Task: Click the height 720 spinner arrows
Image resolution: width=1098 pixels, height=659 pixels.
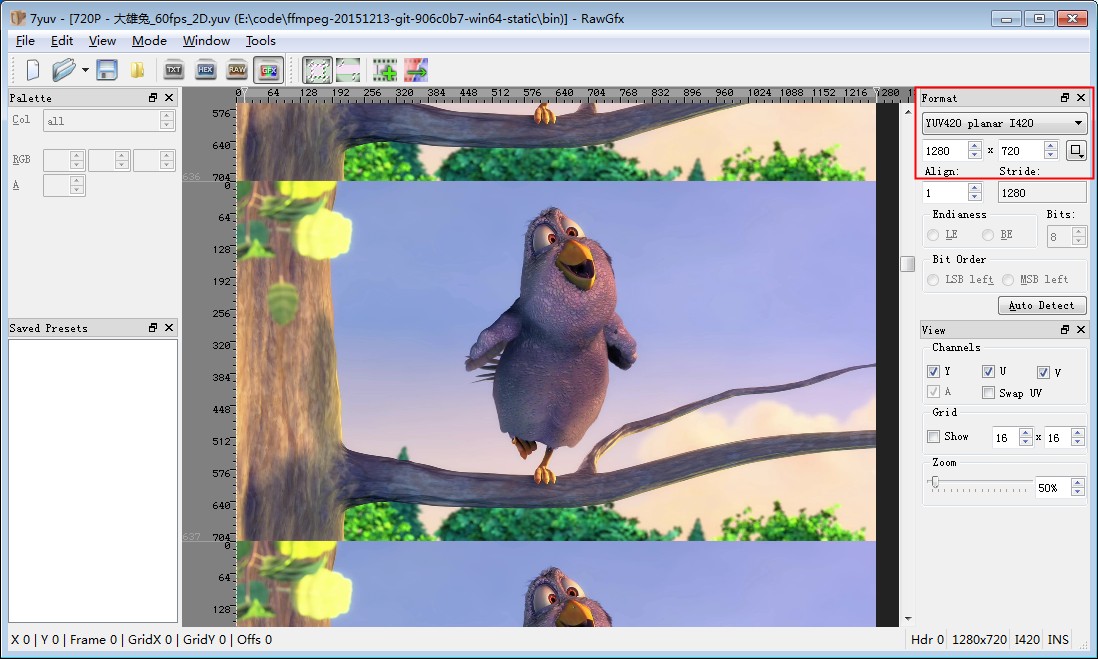Action: 1050,151
